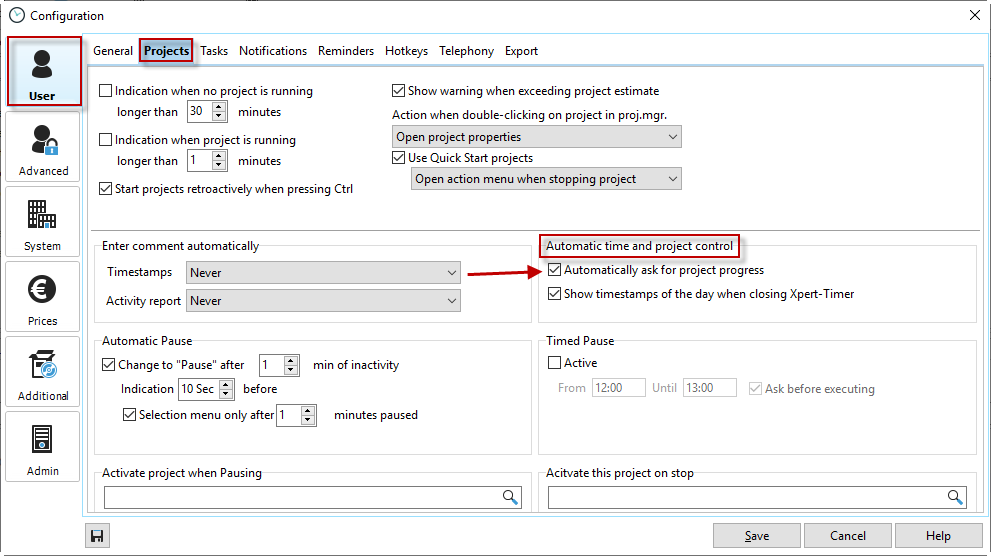Open the Prices settings section
Screen dimensions: 991x556
(x=42, y=297)
